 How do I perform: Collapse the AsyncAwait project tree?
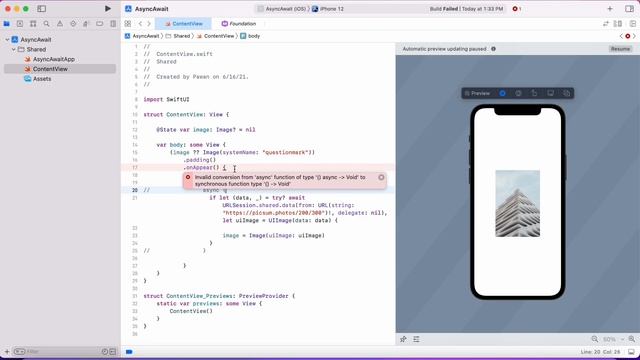[x=7, y=40]
